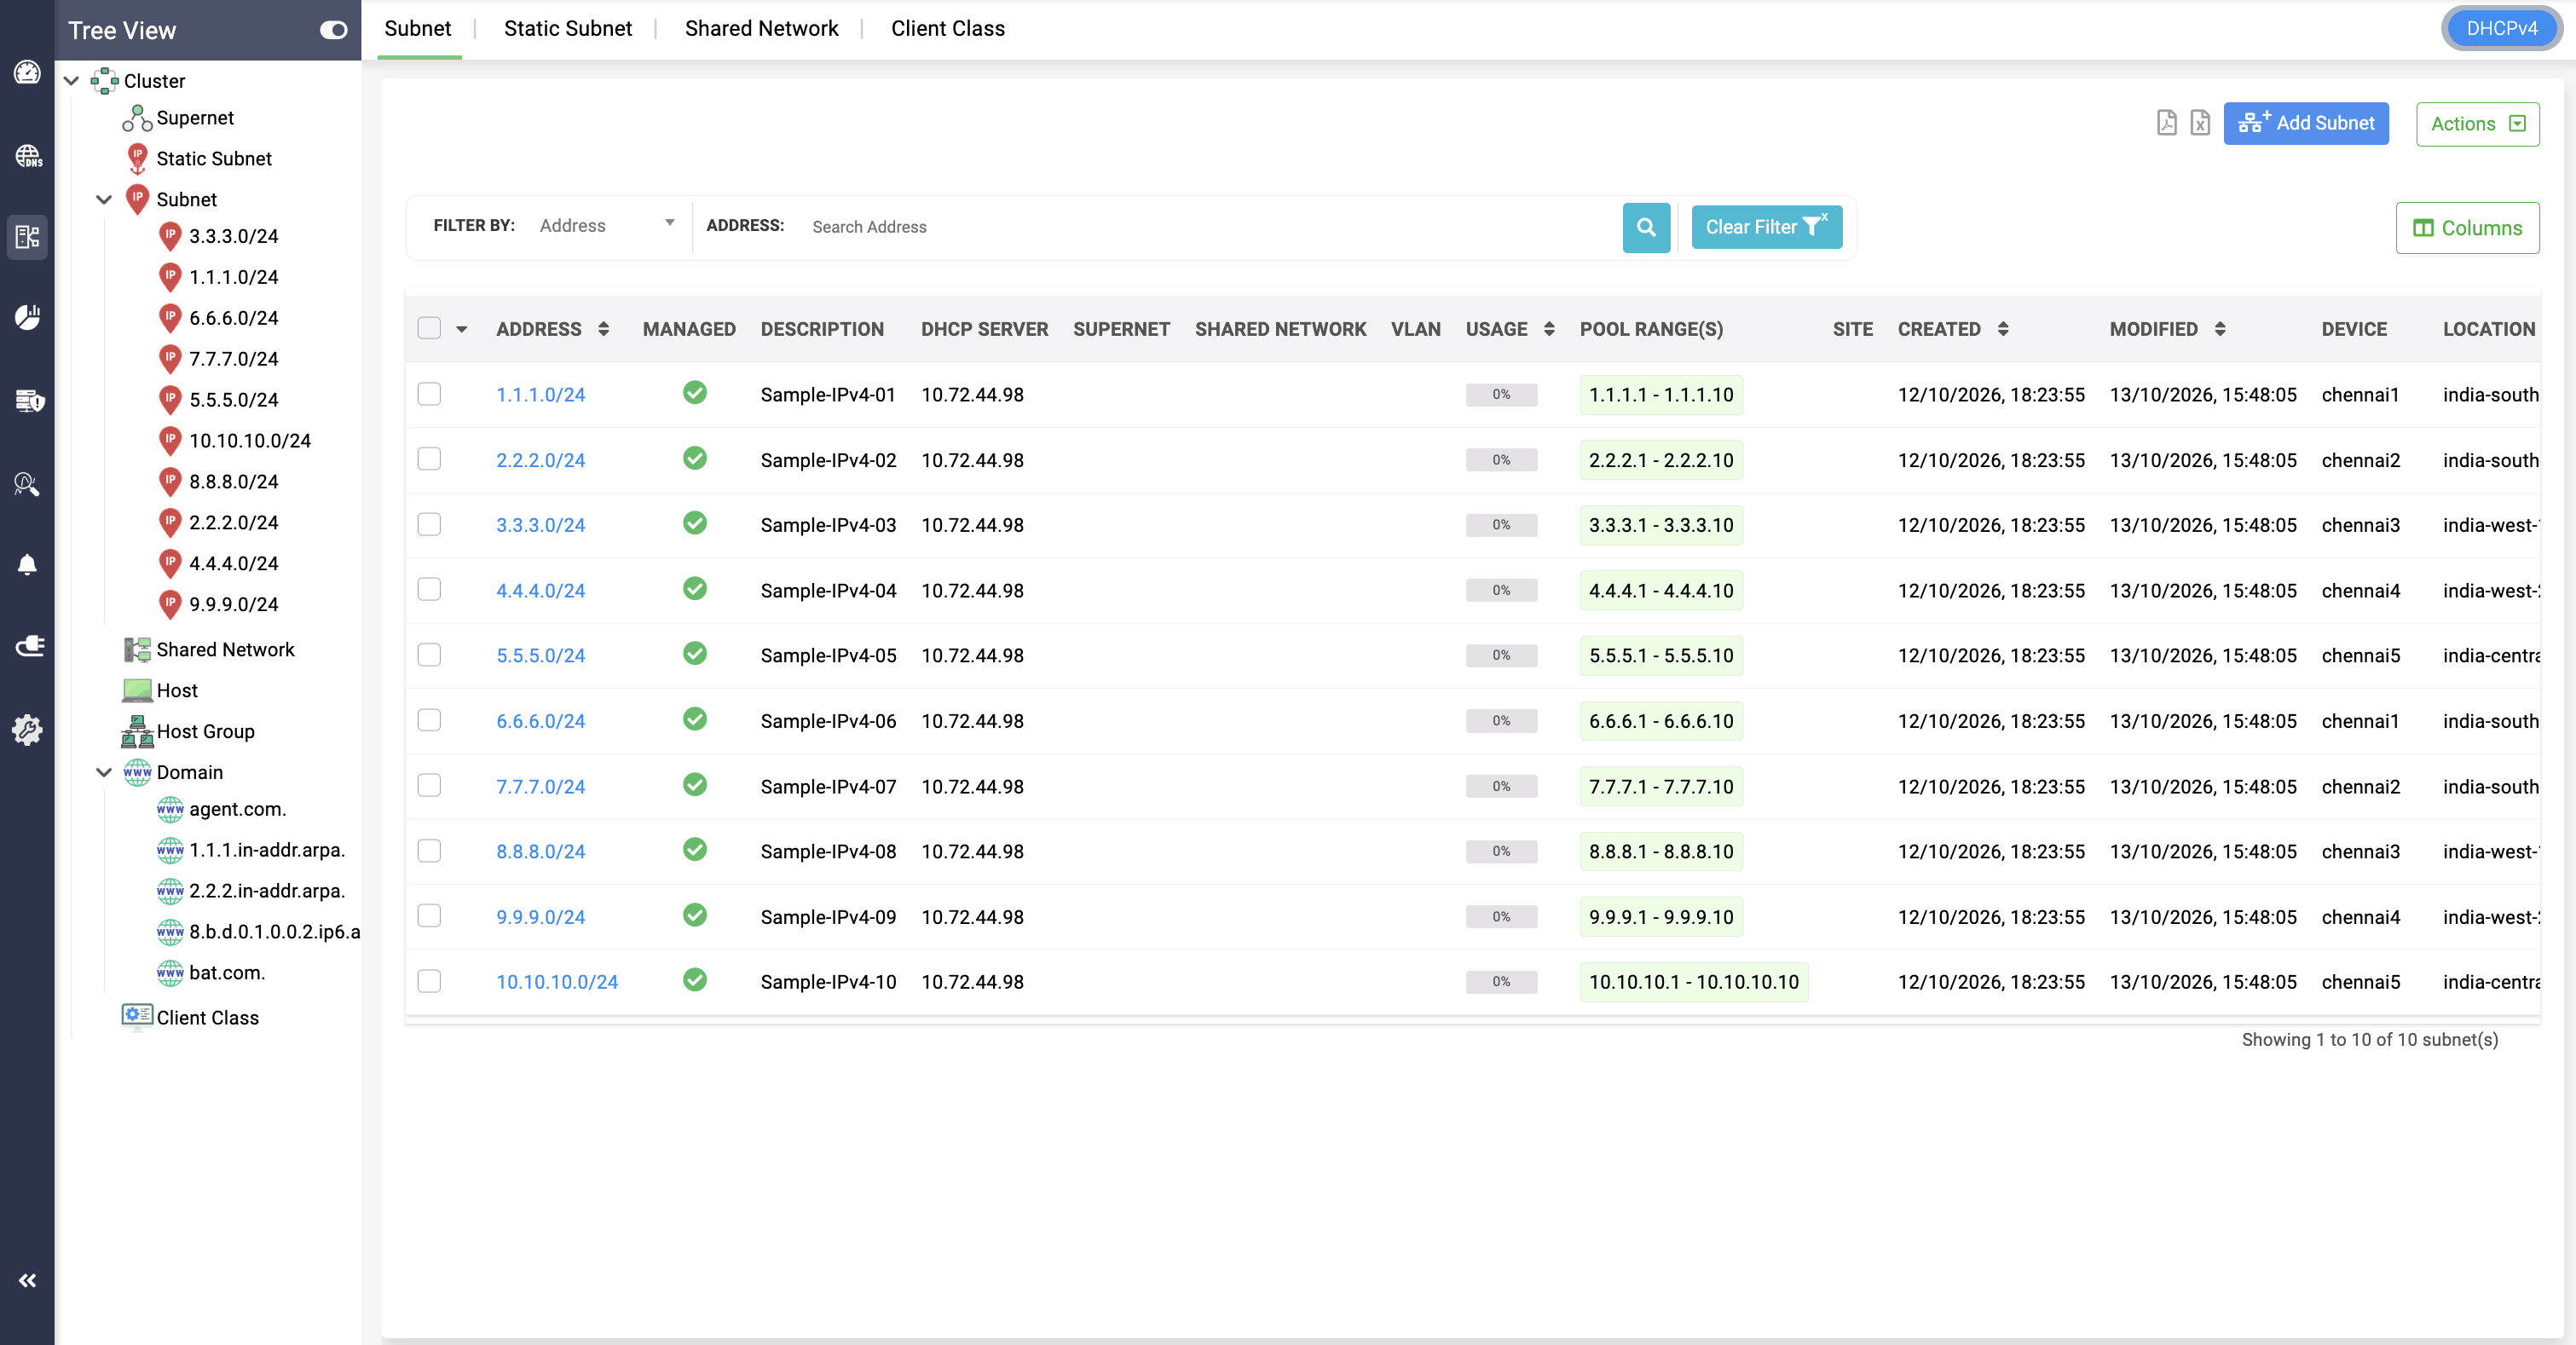Open the DNS globe icon in sidebar
The image size is (2576, 1345).
pyautogui.click(x=27, y=155)
